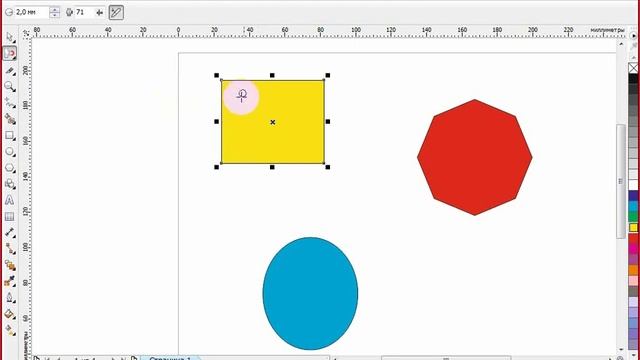Click the red octagon shape

(475, 157)
